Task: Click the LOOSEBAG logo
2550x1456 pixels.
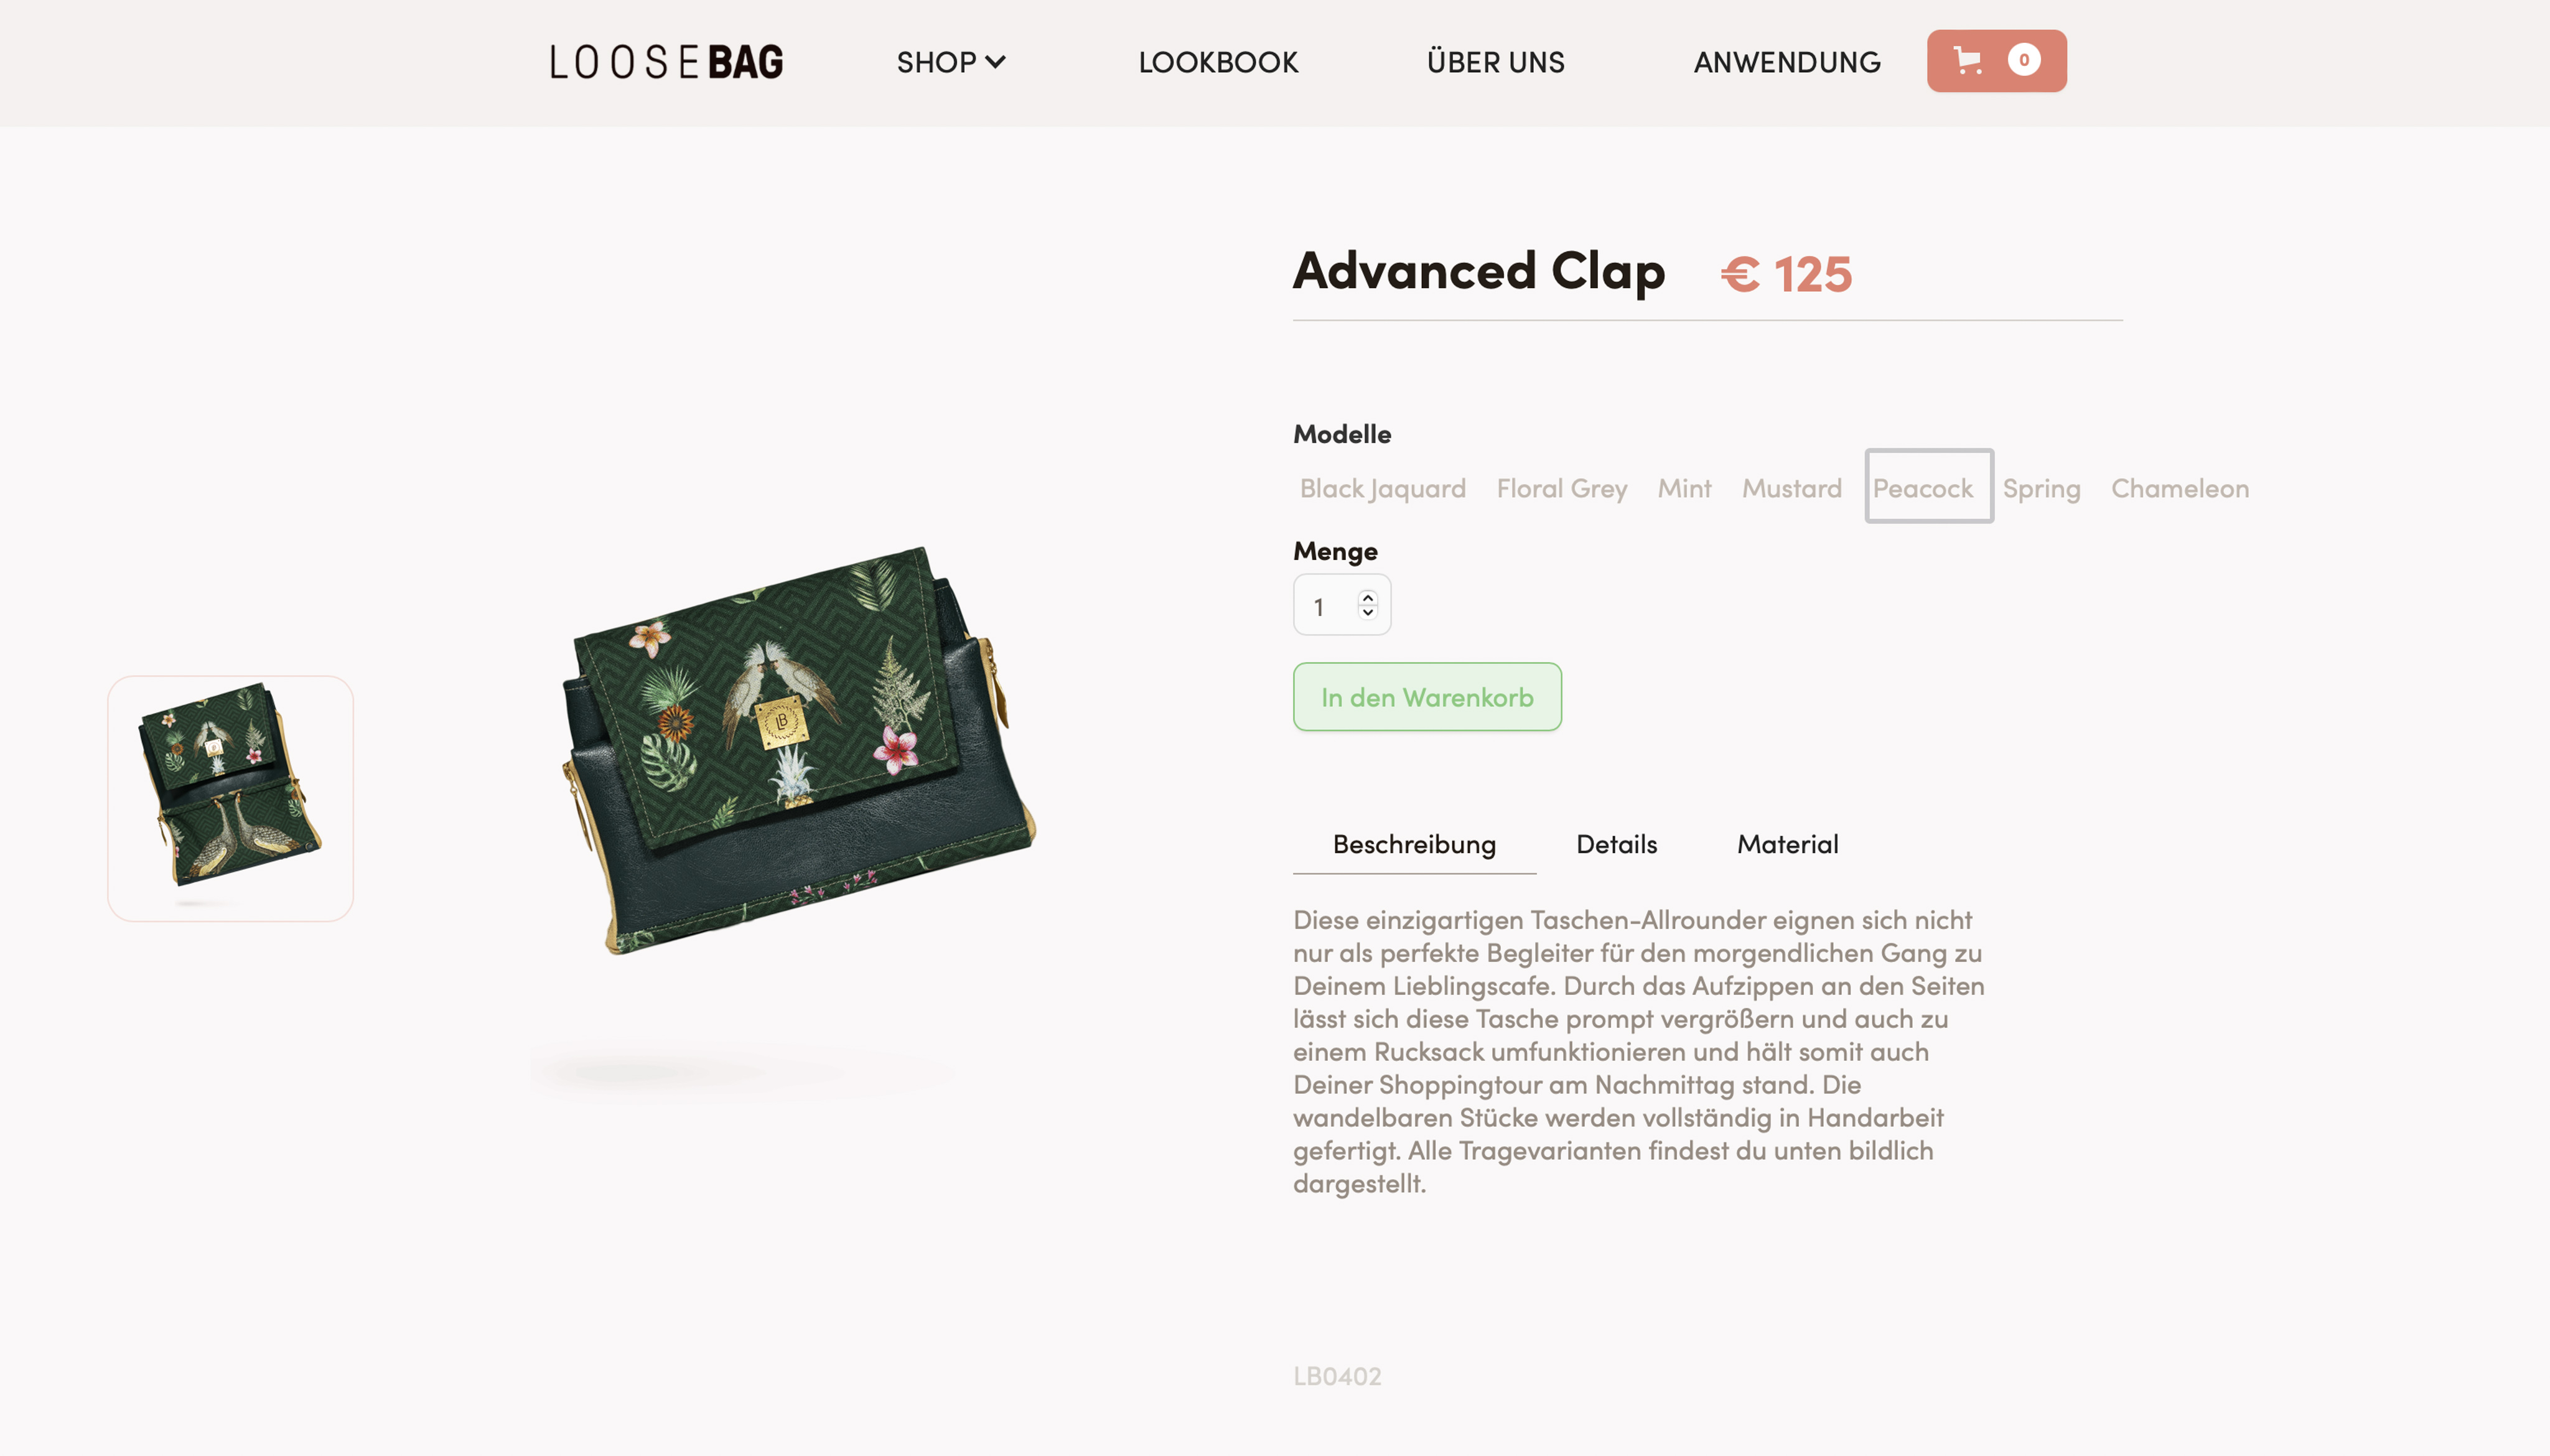Action: point(666,62)
